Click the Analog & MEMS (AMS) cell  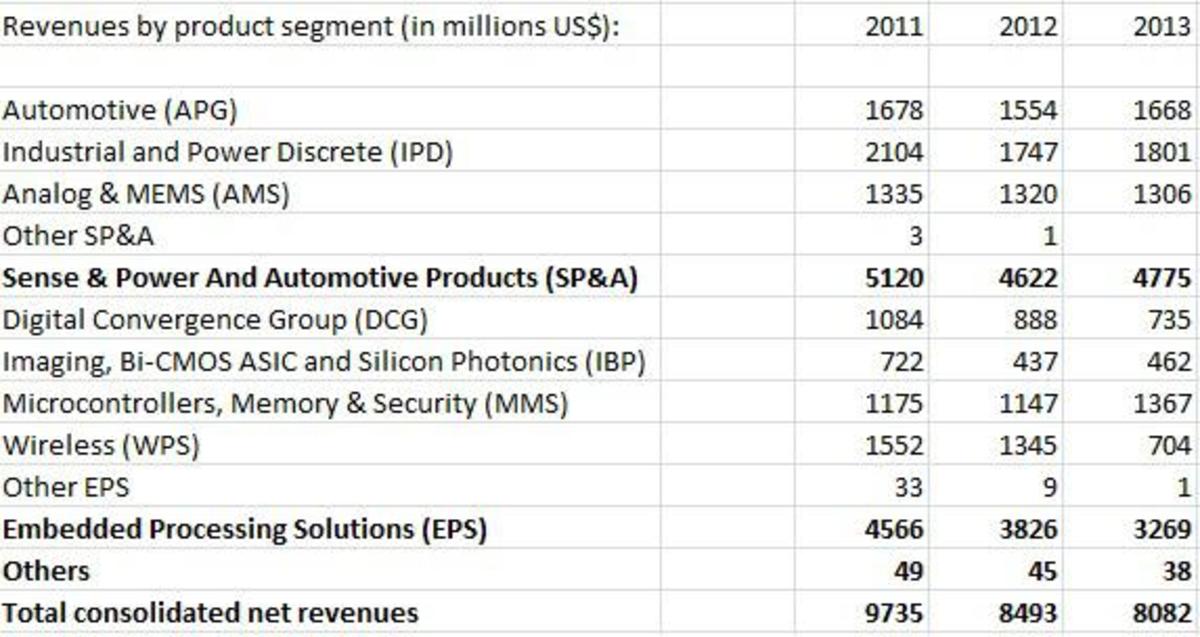(146, 194)
